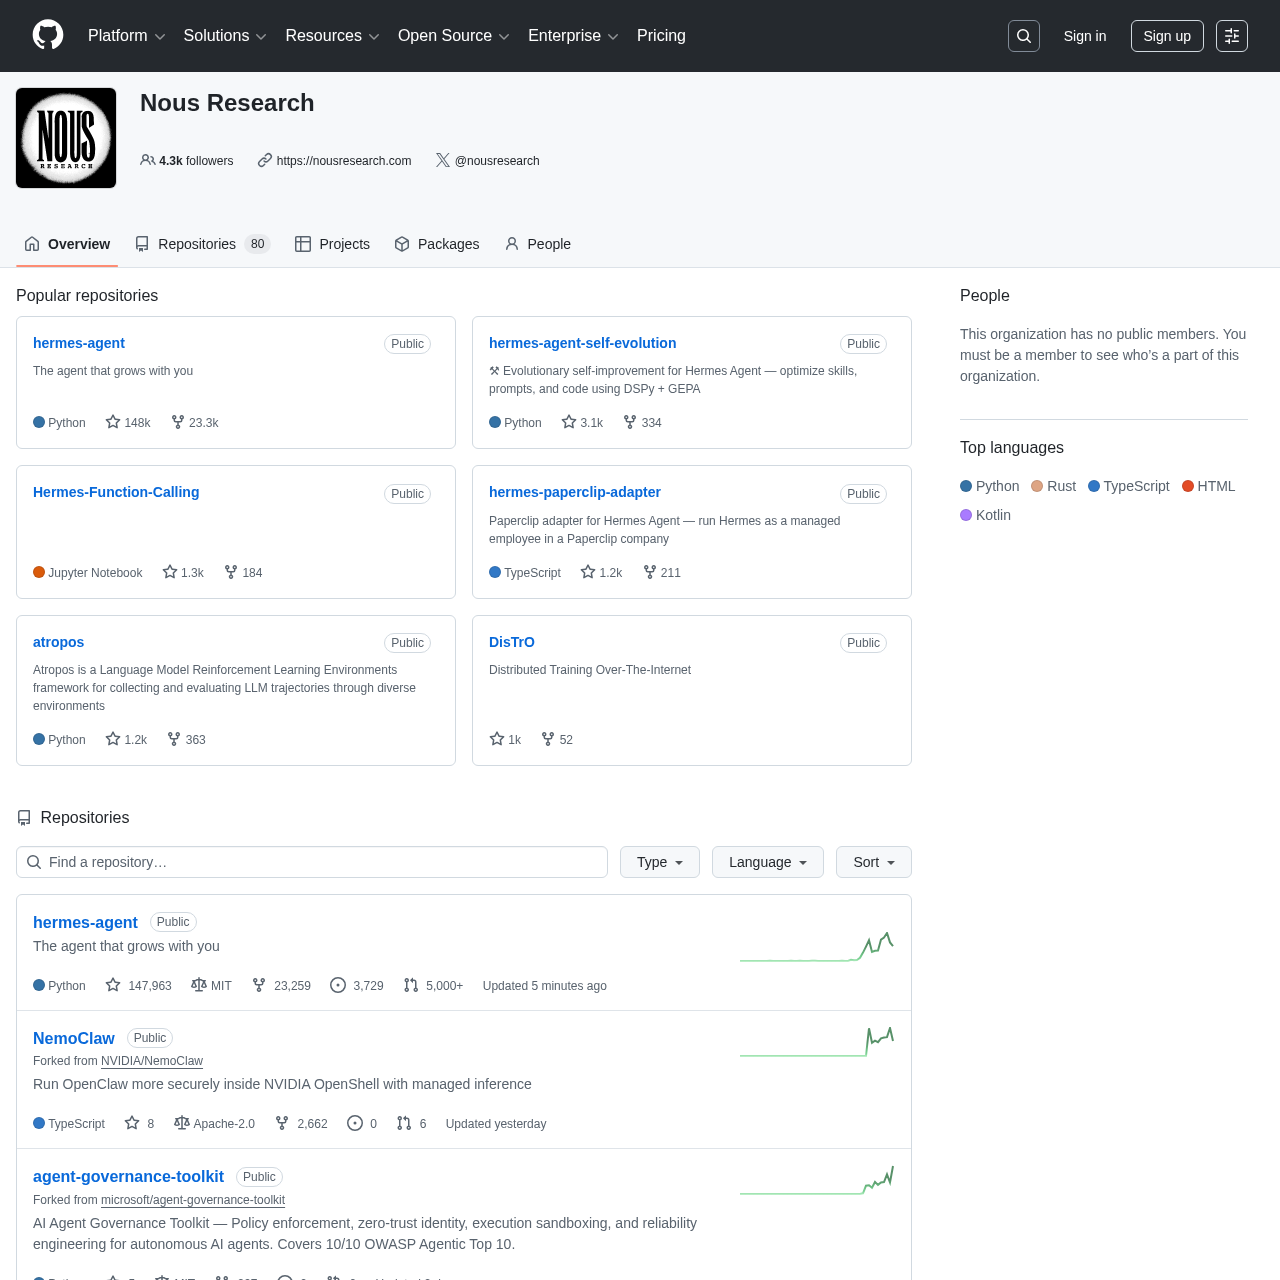Click the Sign up button

(1167, 36)
